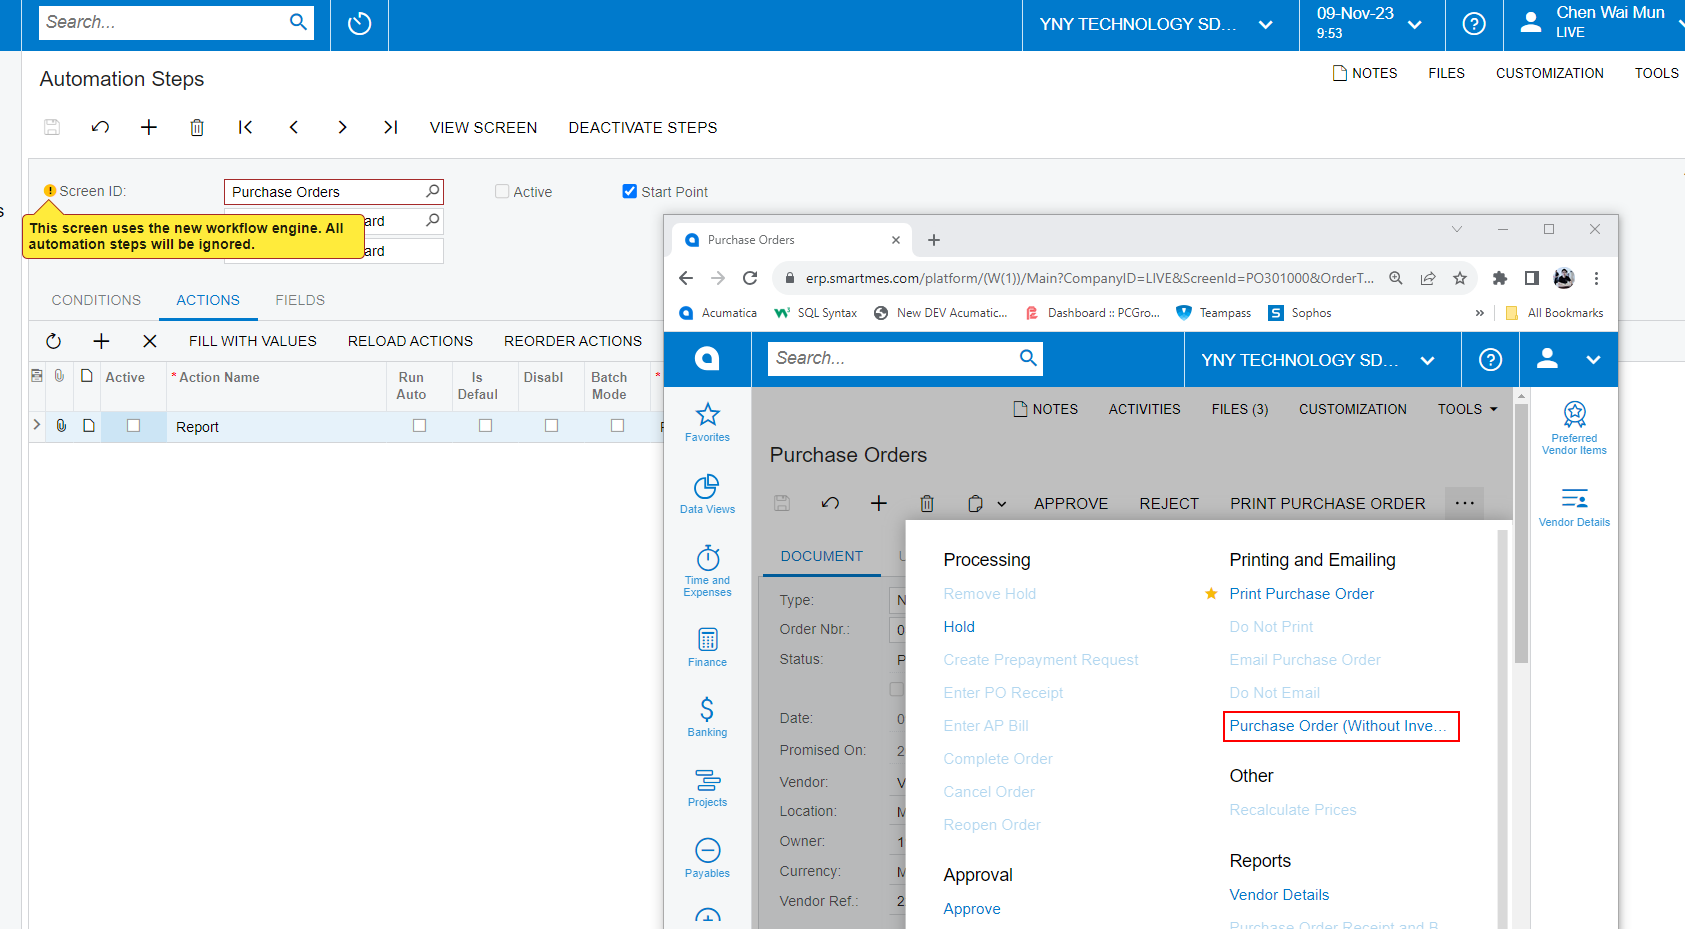The height and width of the screenshot is (929, 1685).
Task: Click the Chen Wai Mun user profile icon
Action: 1530,22
